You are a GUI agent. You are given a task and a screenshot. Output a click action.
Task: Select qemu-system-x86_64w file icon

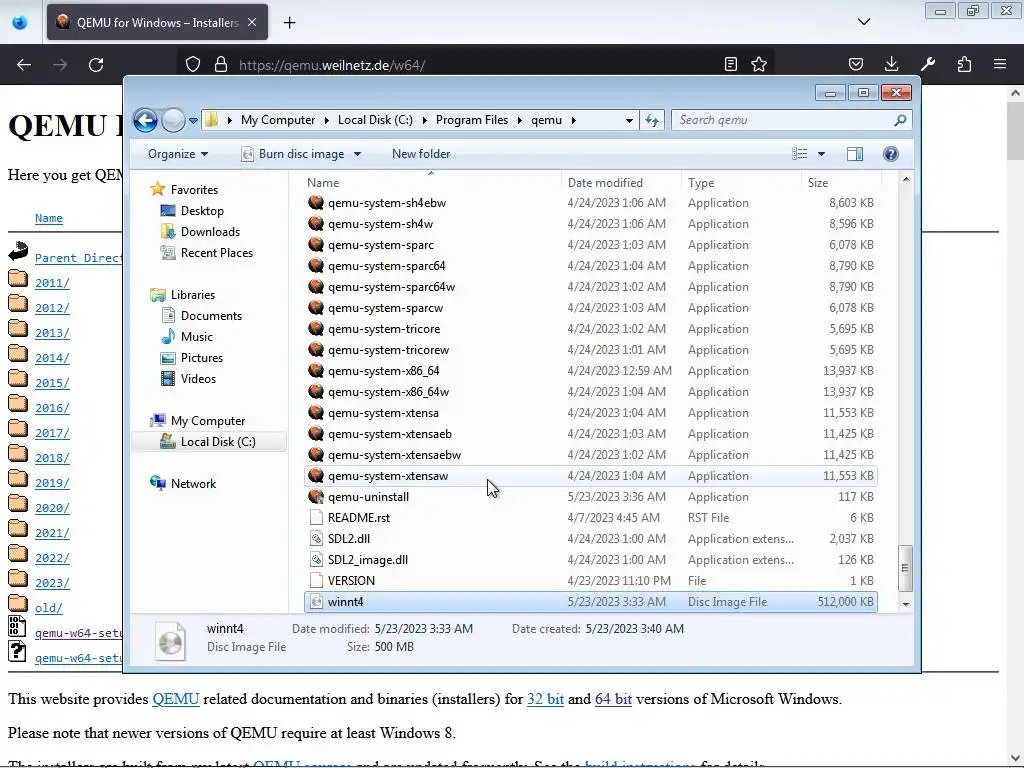click(x=316, y=392)
